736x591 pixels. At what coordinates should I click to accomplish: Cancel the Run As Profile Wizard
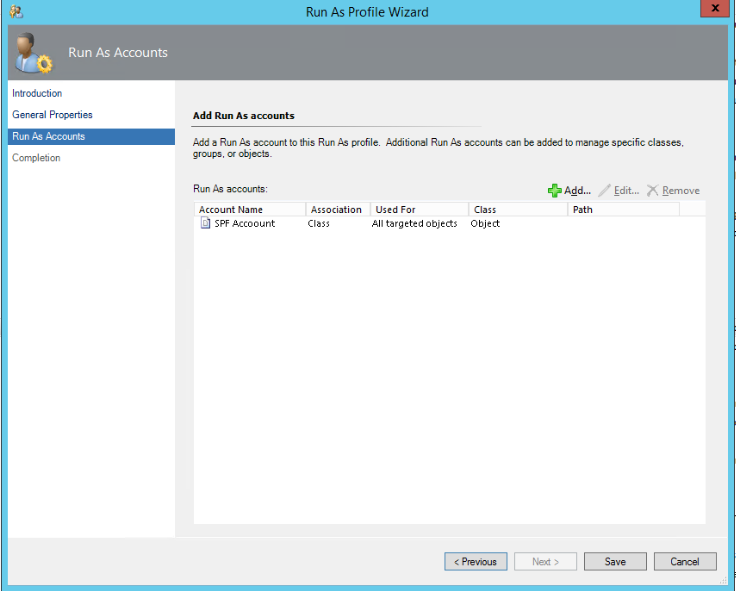point(685,561)
